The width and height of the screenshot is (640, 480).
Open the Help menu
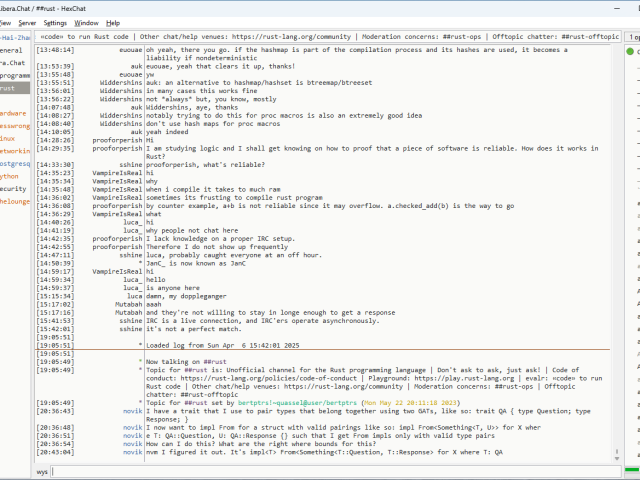click(x=113, y=22)
